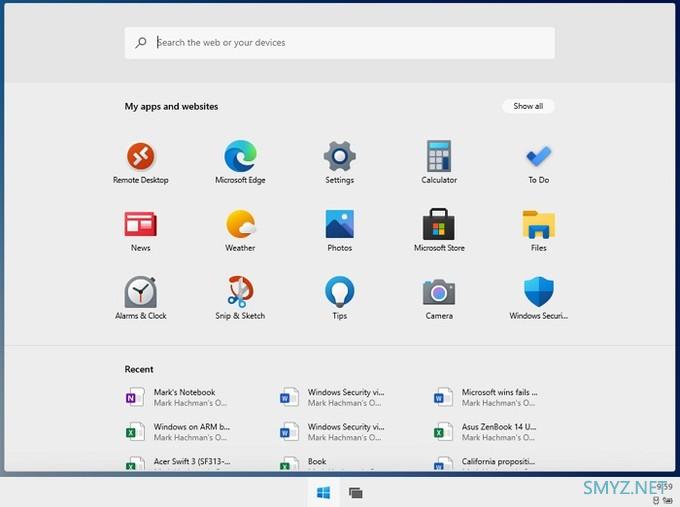Open recent file Asus ZenBook 14 U...
This screenshot has height=507, width=680.
click(x=486, y=432)
